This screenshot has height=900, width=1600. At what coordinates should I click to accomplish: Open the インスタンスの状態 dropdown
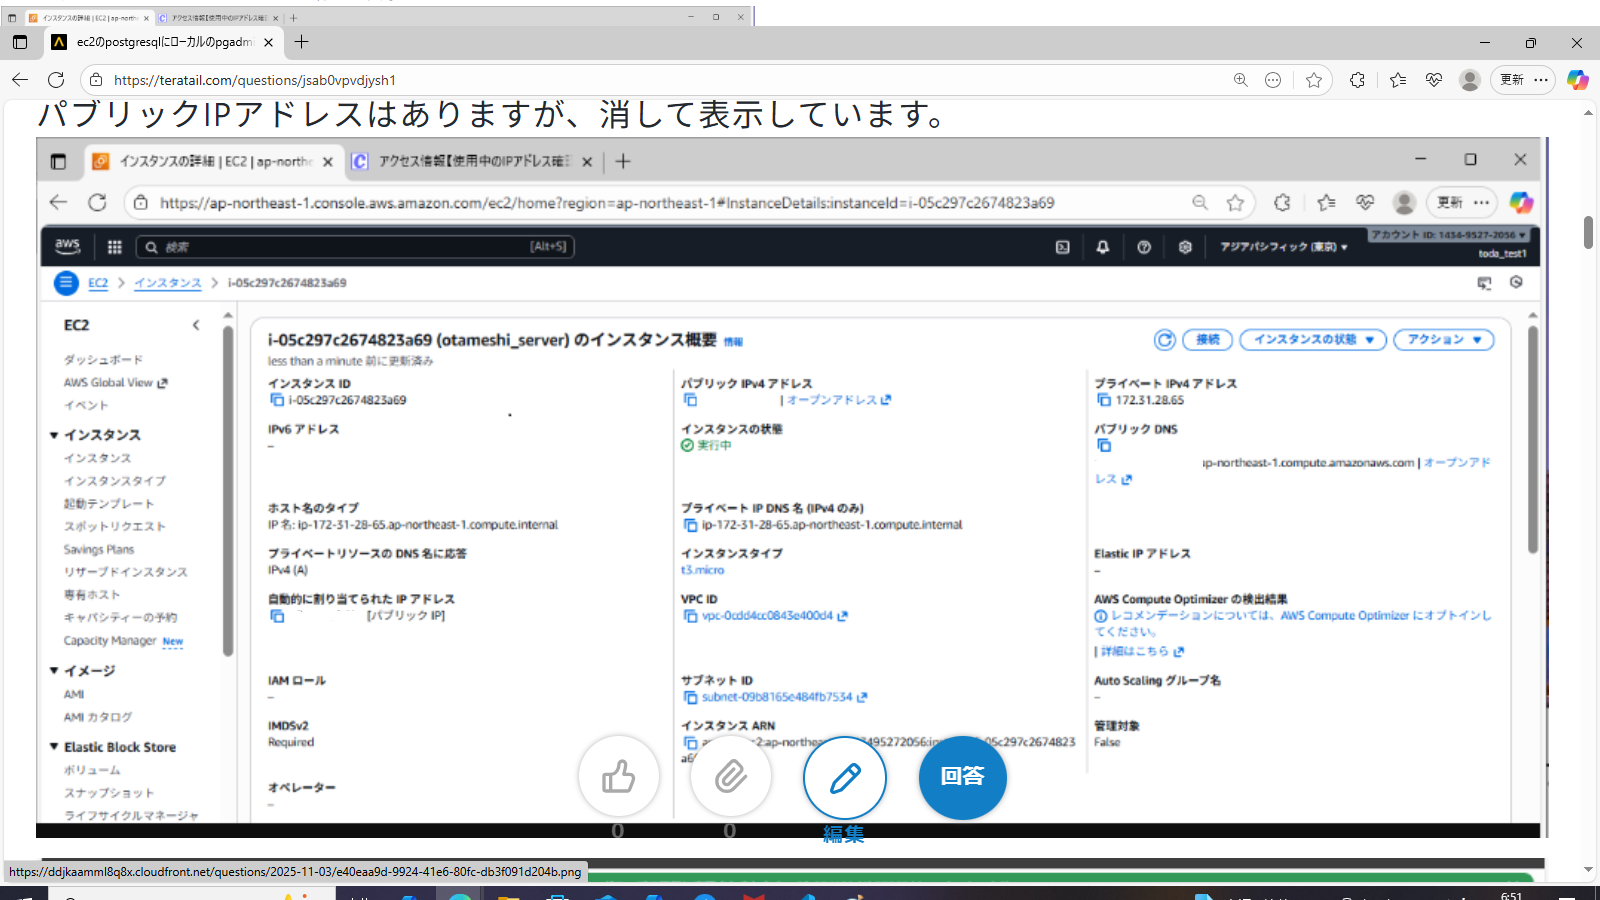coord(1312,340)
